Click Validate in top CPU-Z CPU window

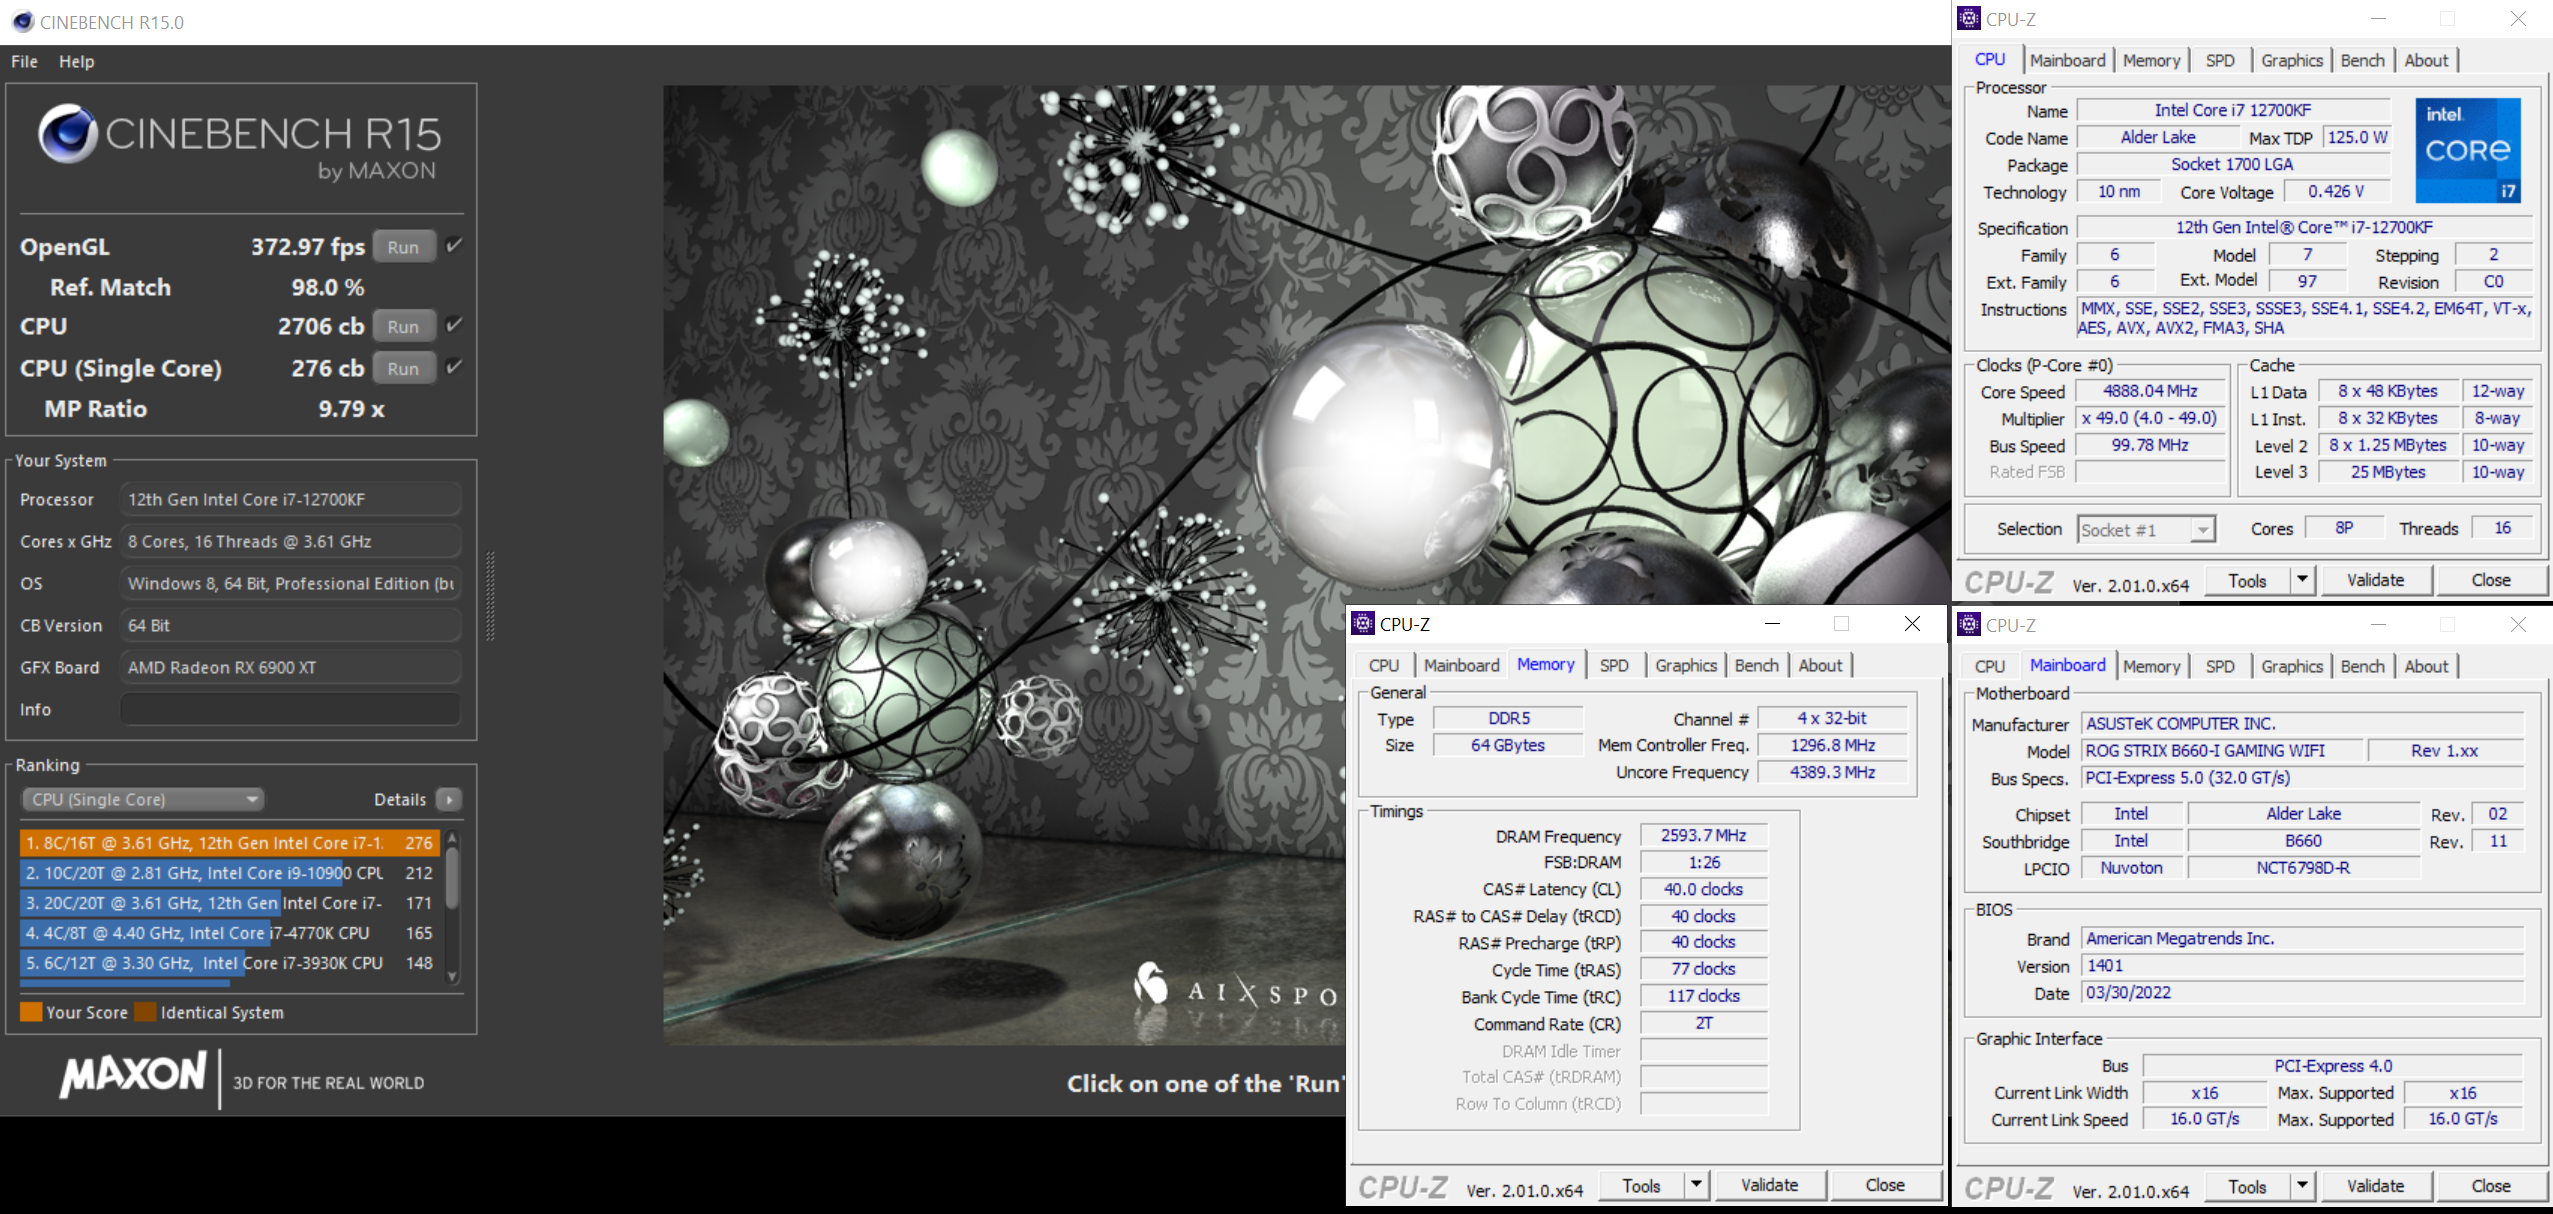click(2375, 580)
